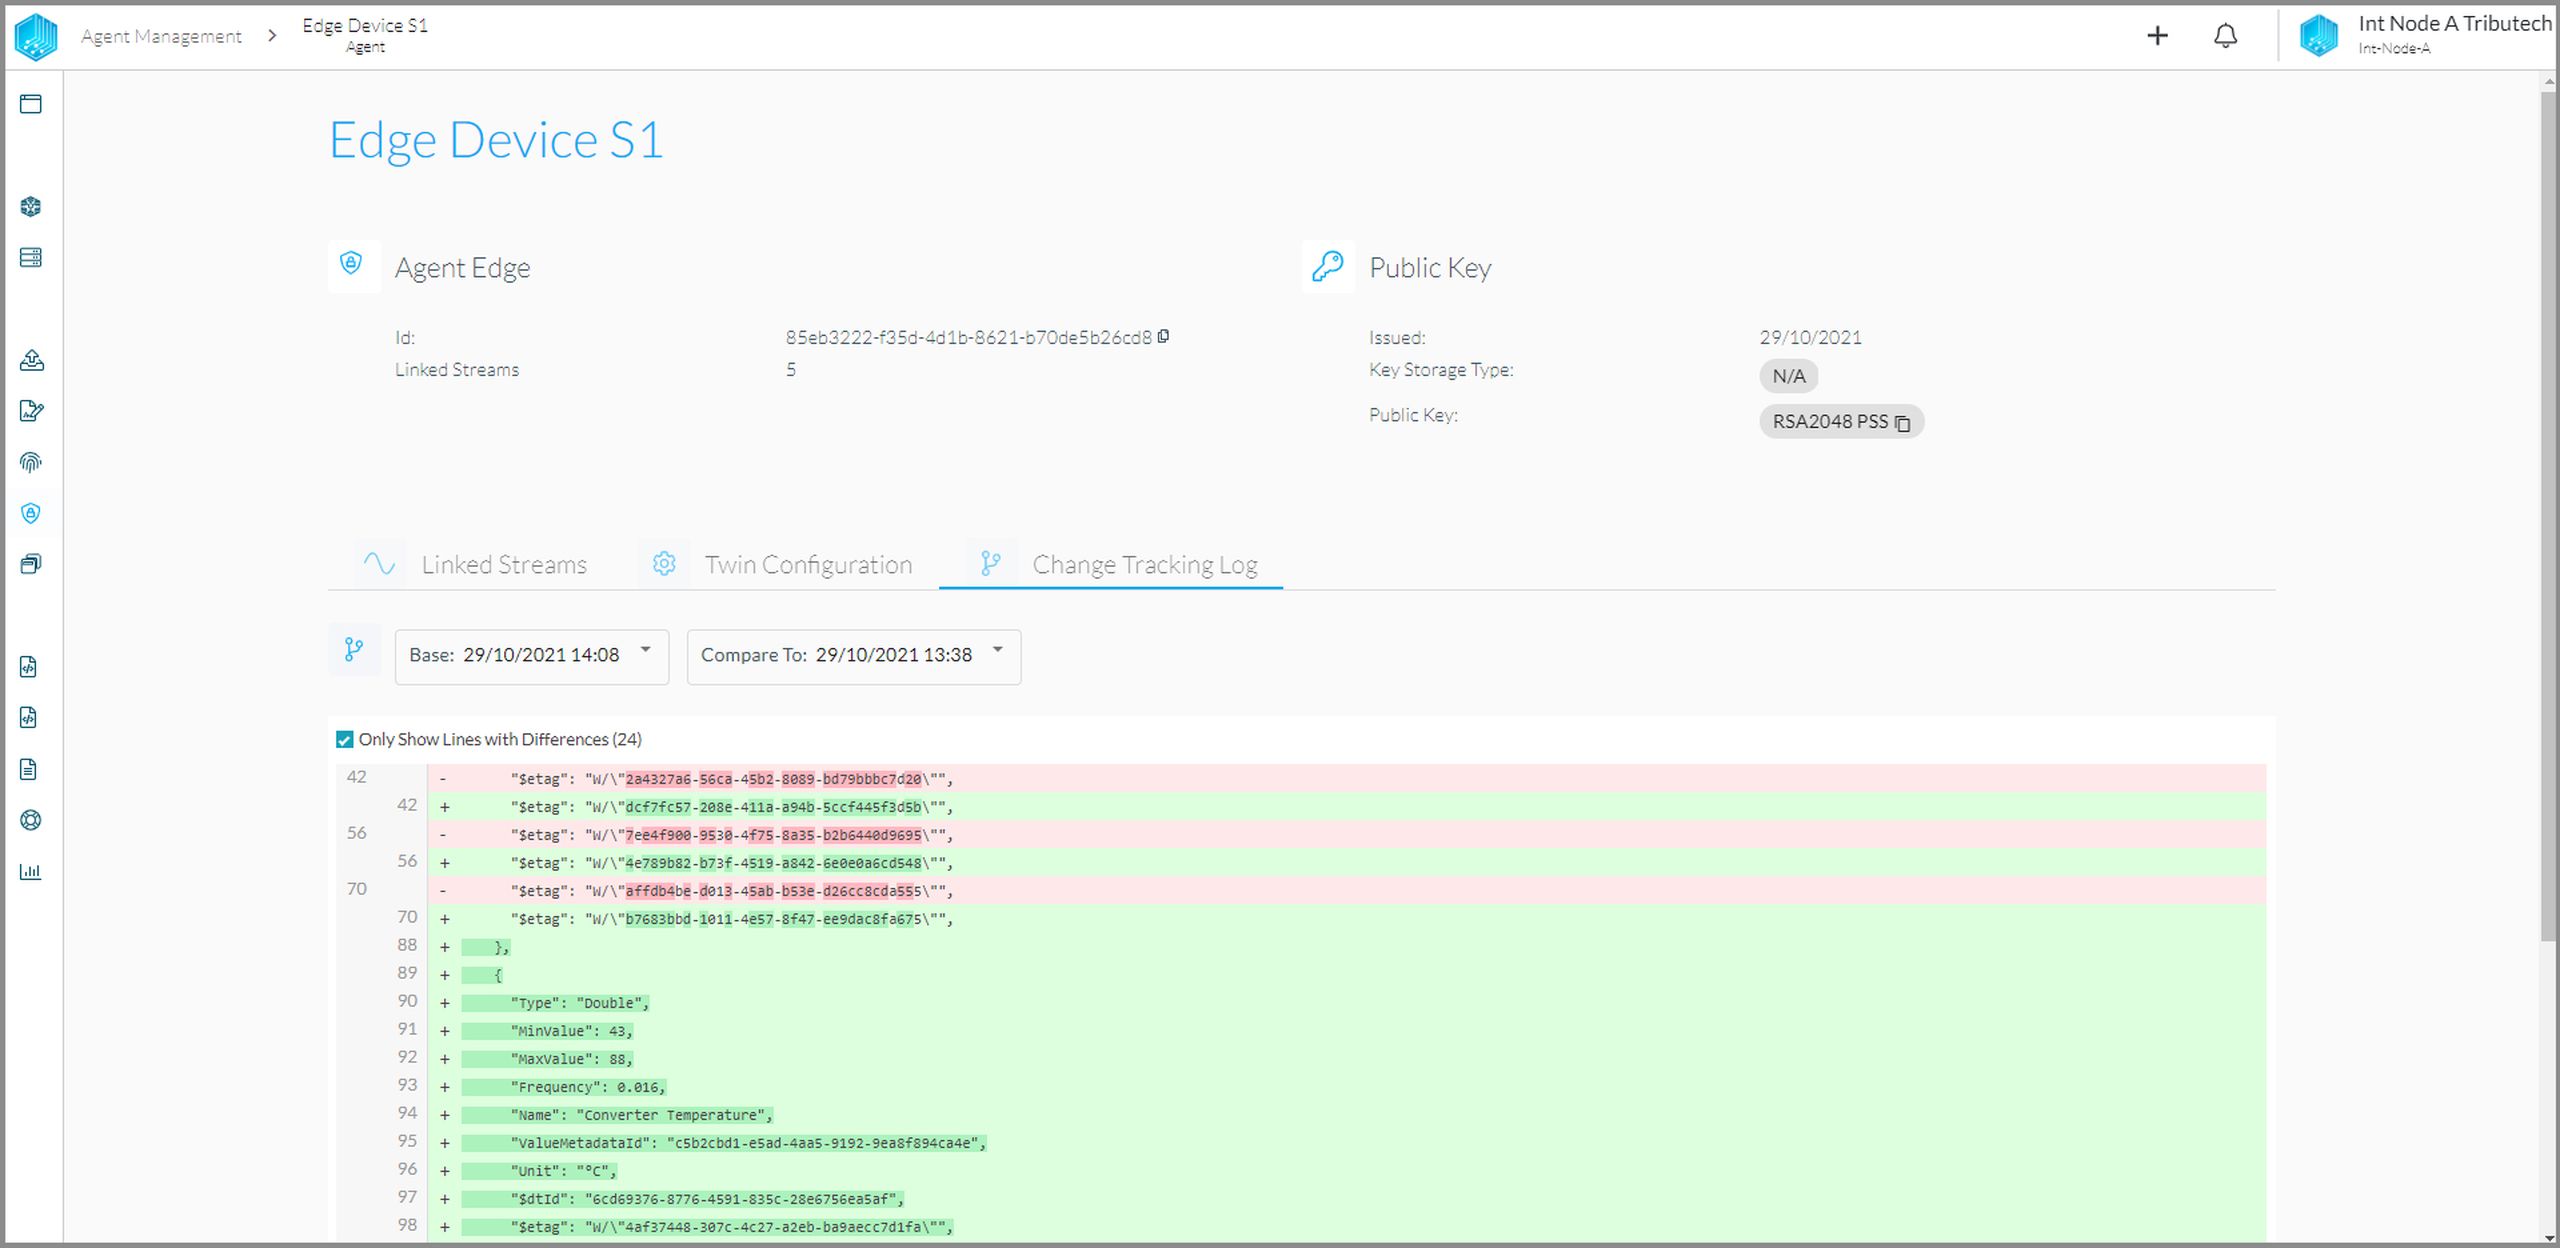The height and width of the screenshot is (1248, 2560).
Task: Click the agent Id value text
Action: 968,338
